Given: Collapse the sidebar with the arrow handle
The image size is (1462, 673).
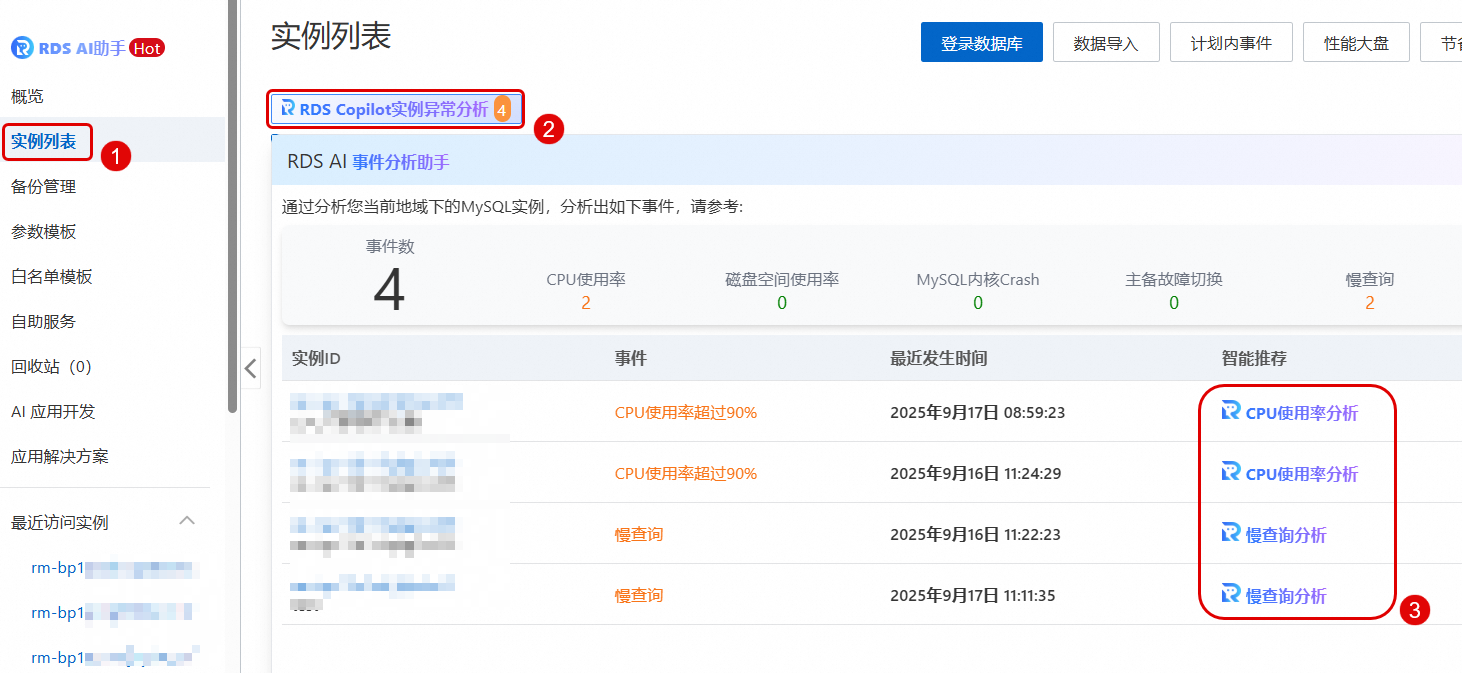Looking at the screenshot, I should click(251, 368).
